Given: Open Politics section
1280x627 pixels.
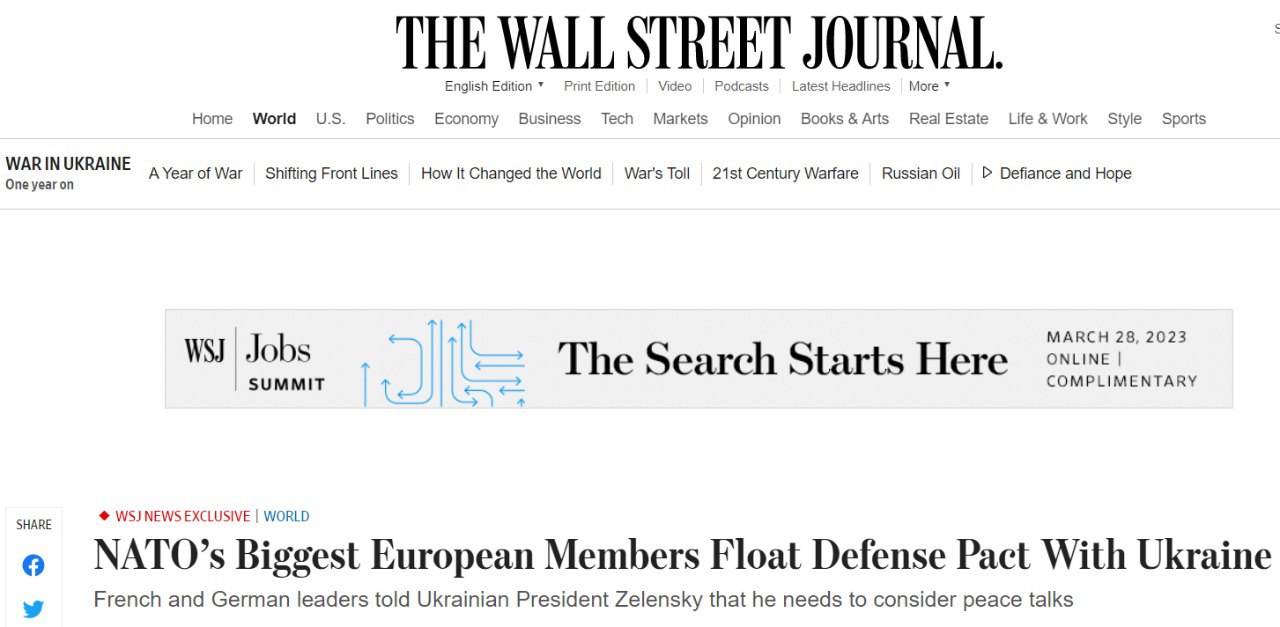Looking at the screenshot, I should click(390, 118).
